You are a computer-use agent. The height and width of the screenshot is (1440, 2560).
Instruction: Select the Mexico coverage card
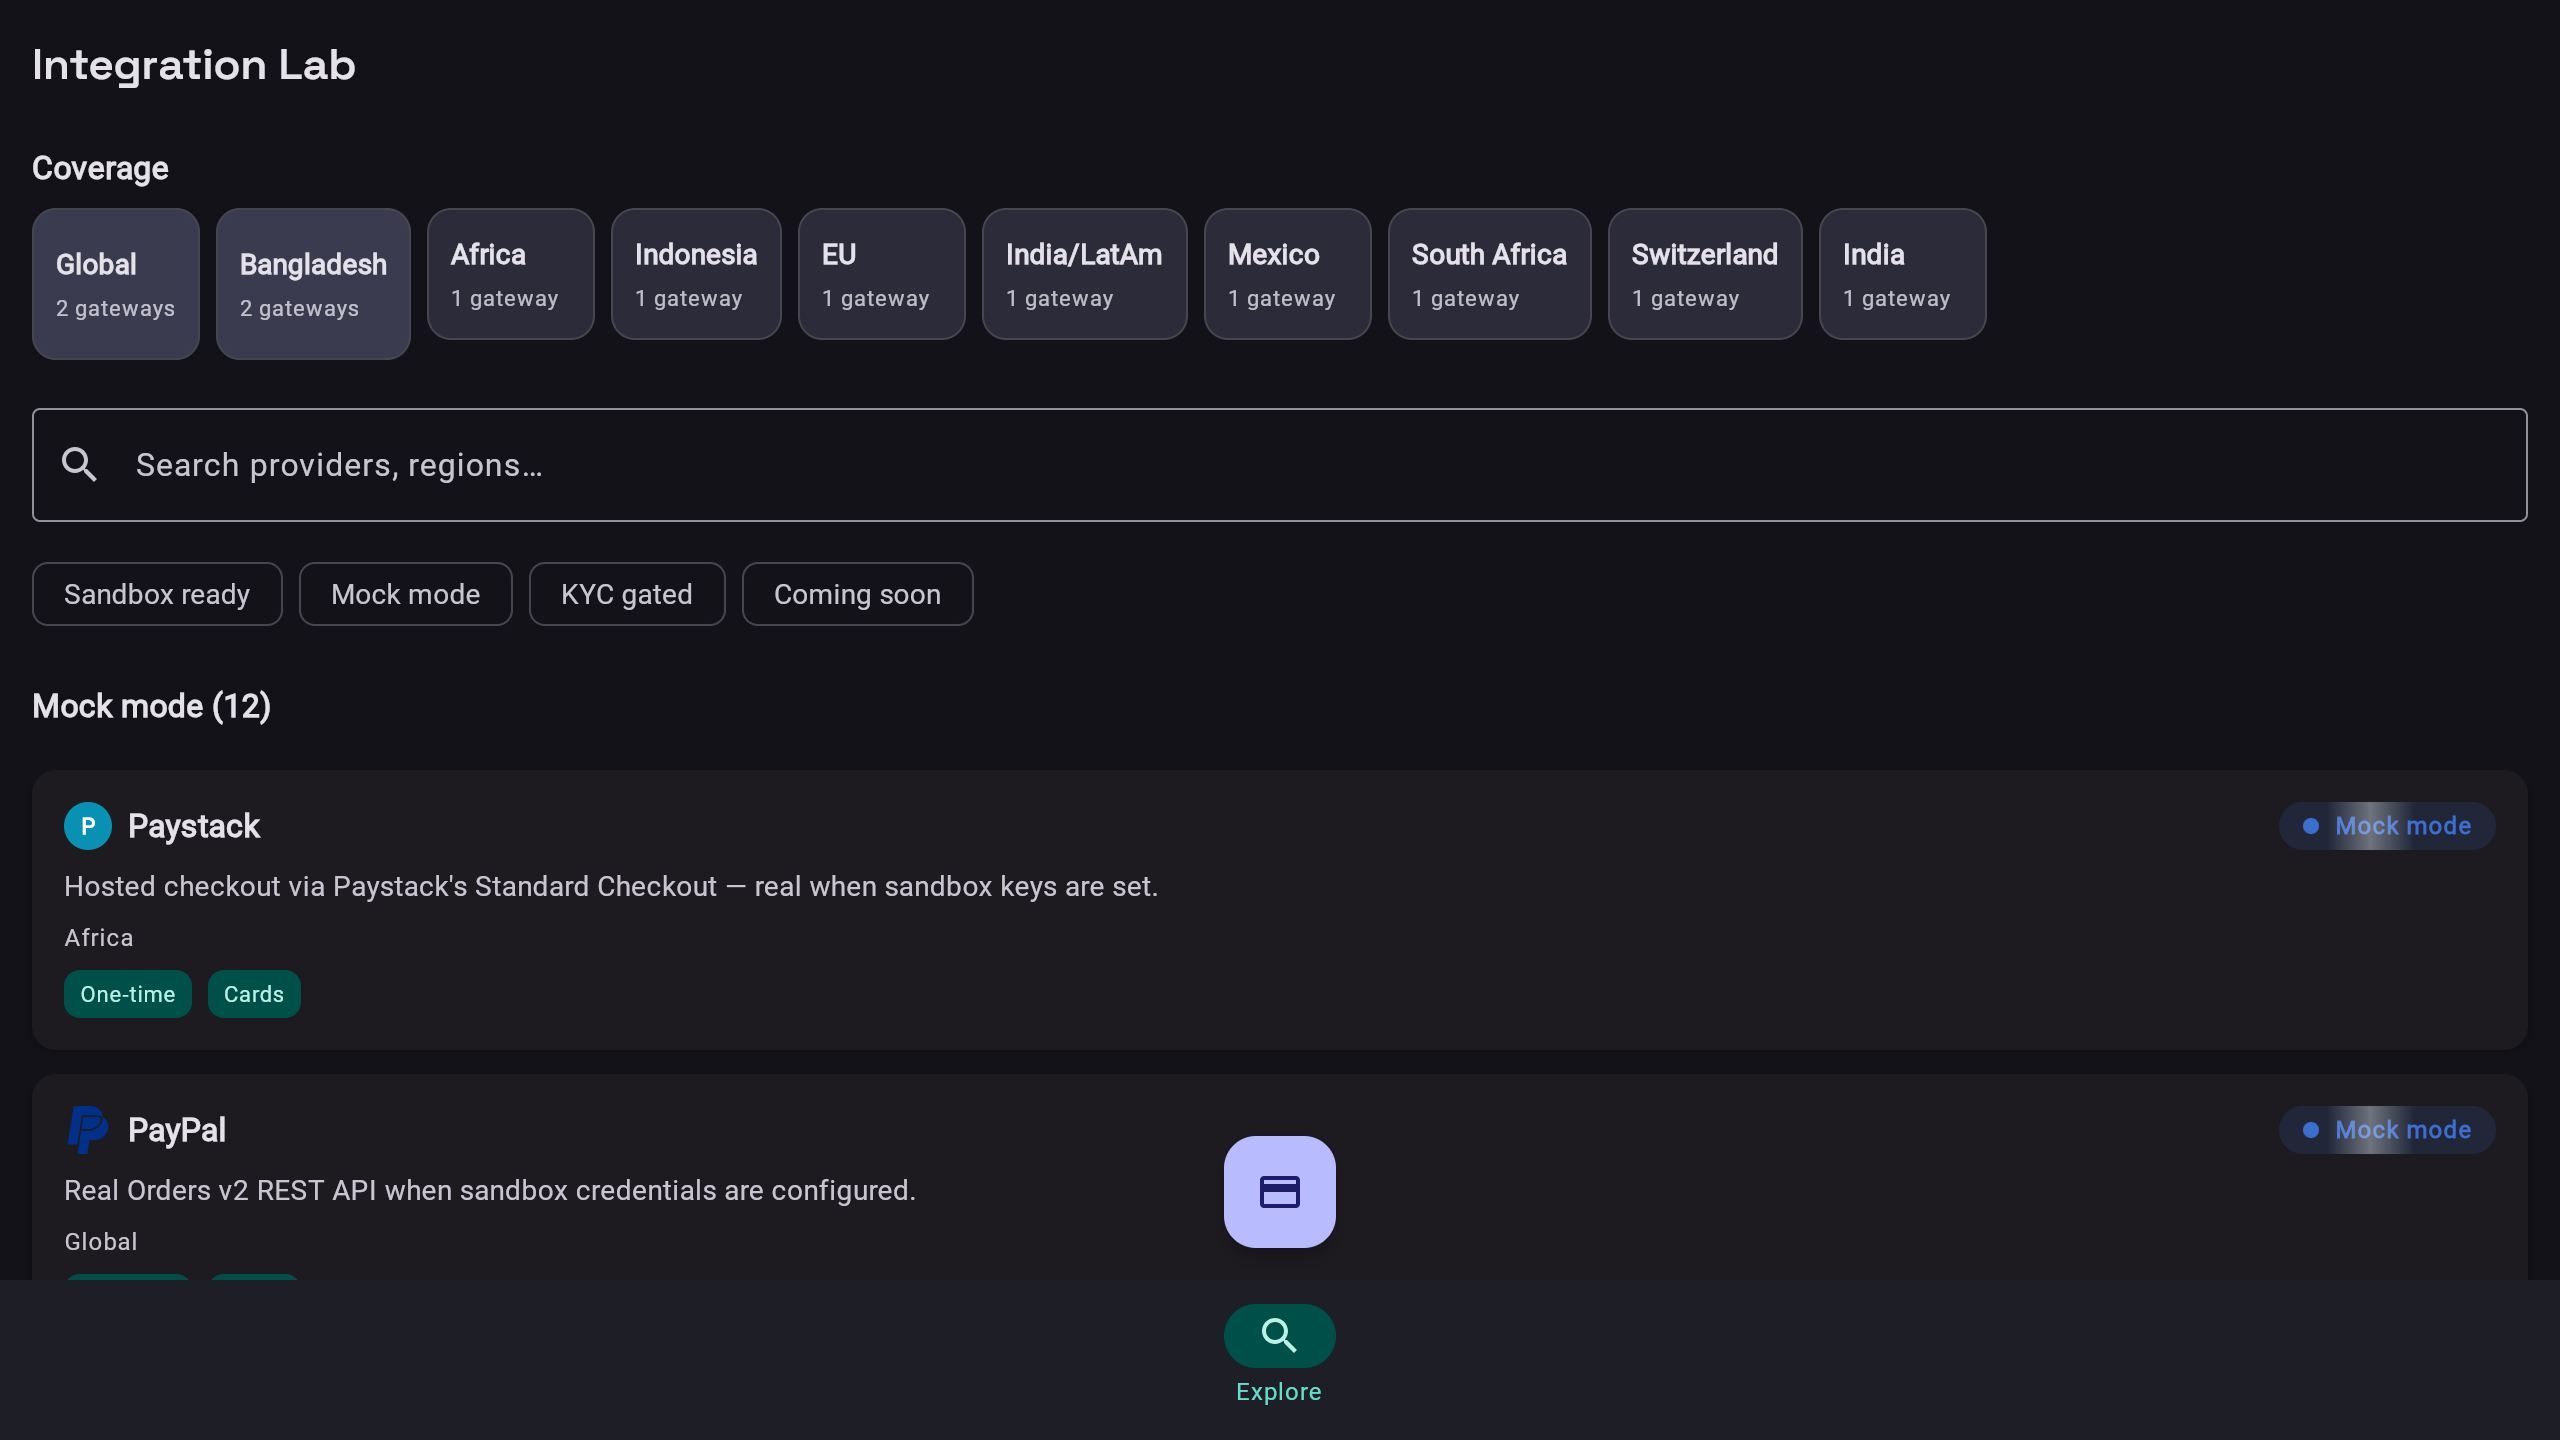click(1288, 274)
